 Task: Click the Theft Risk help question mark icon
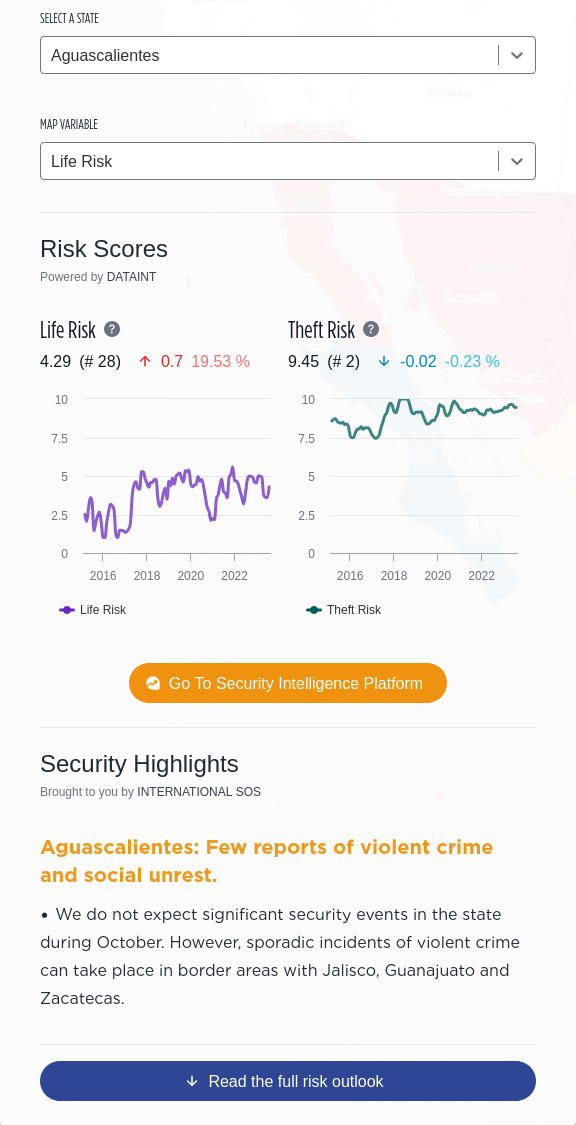point(370,329)
